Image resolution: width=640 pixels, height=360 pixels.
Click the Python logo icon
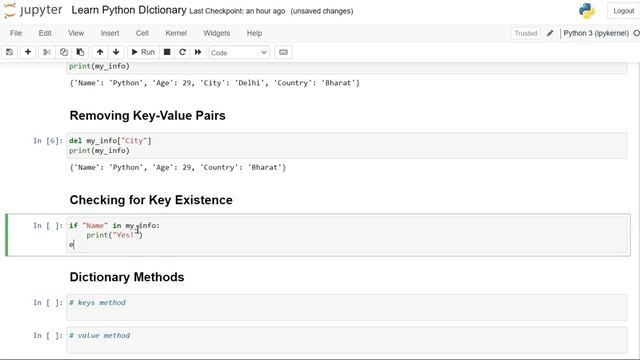[x=587, y=11]
